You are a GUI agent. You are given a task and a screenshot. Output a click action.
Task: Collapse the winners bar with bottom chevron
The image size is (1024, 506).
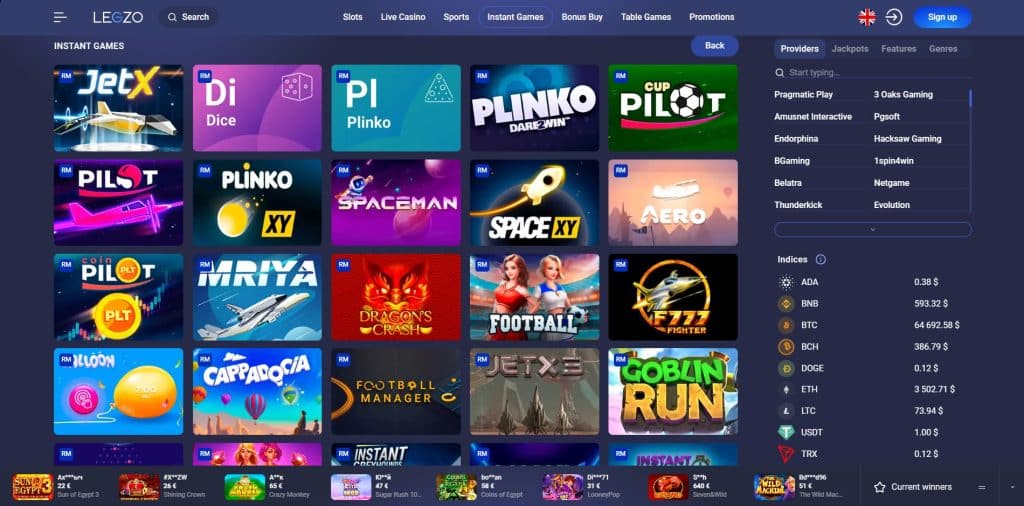[x=1012, y=487]
